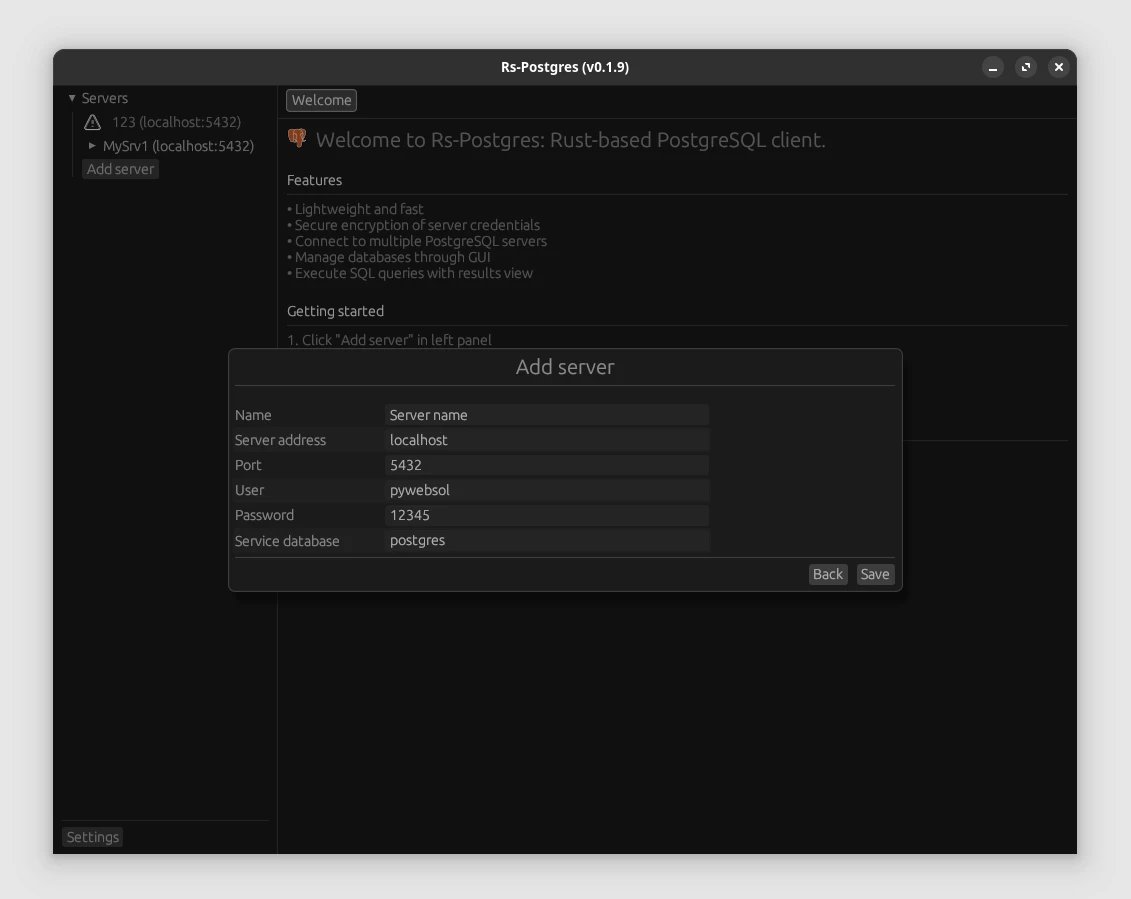Expand the MySrv1 (localhost:5432) server entry
1131x899 pixels.
click(x=91, y=145)
